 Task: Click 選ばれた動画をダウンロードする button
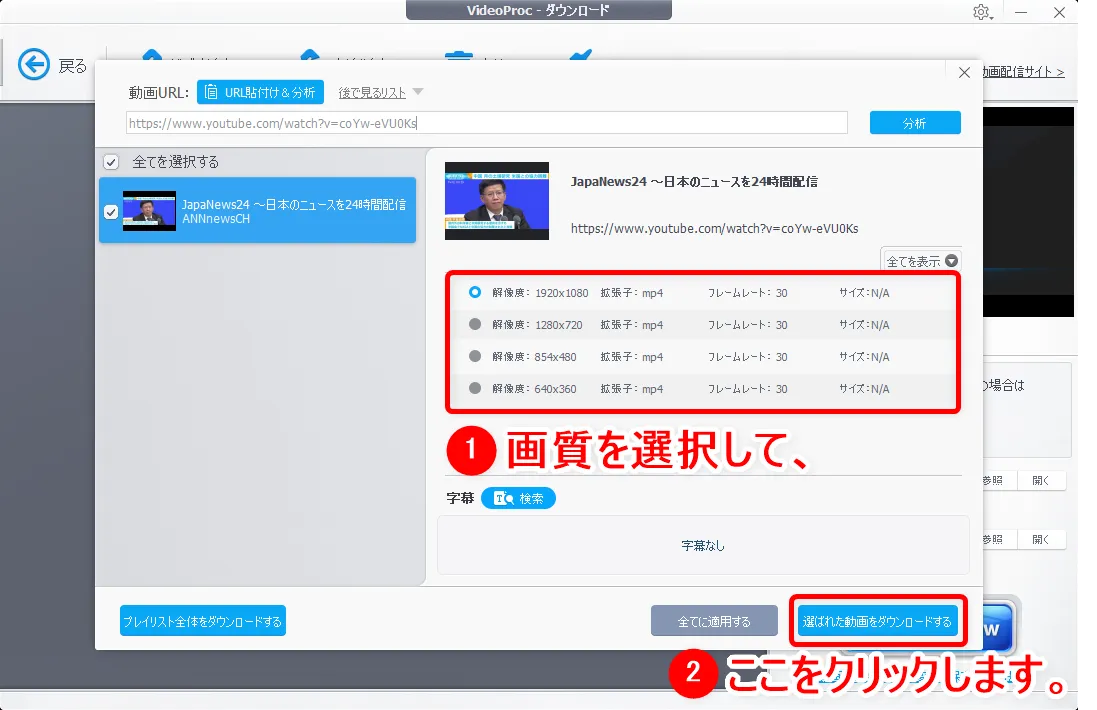point(877,621)
